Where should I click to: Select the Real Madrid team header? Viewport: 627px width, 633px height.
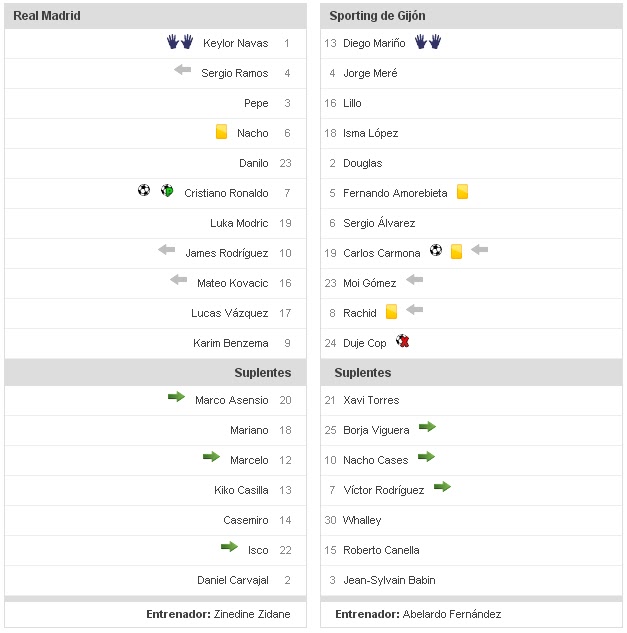(x=47, y=16)
